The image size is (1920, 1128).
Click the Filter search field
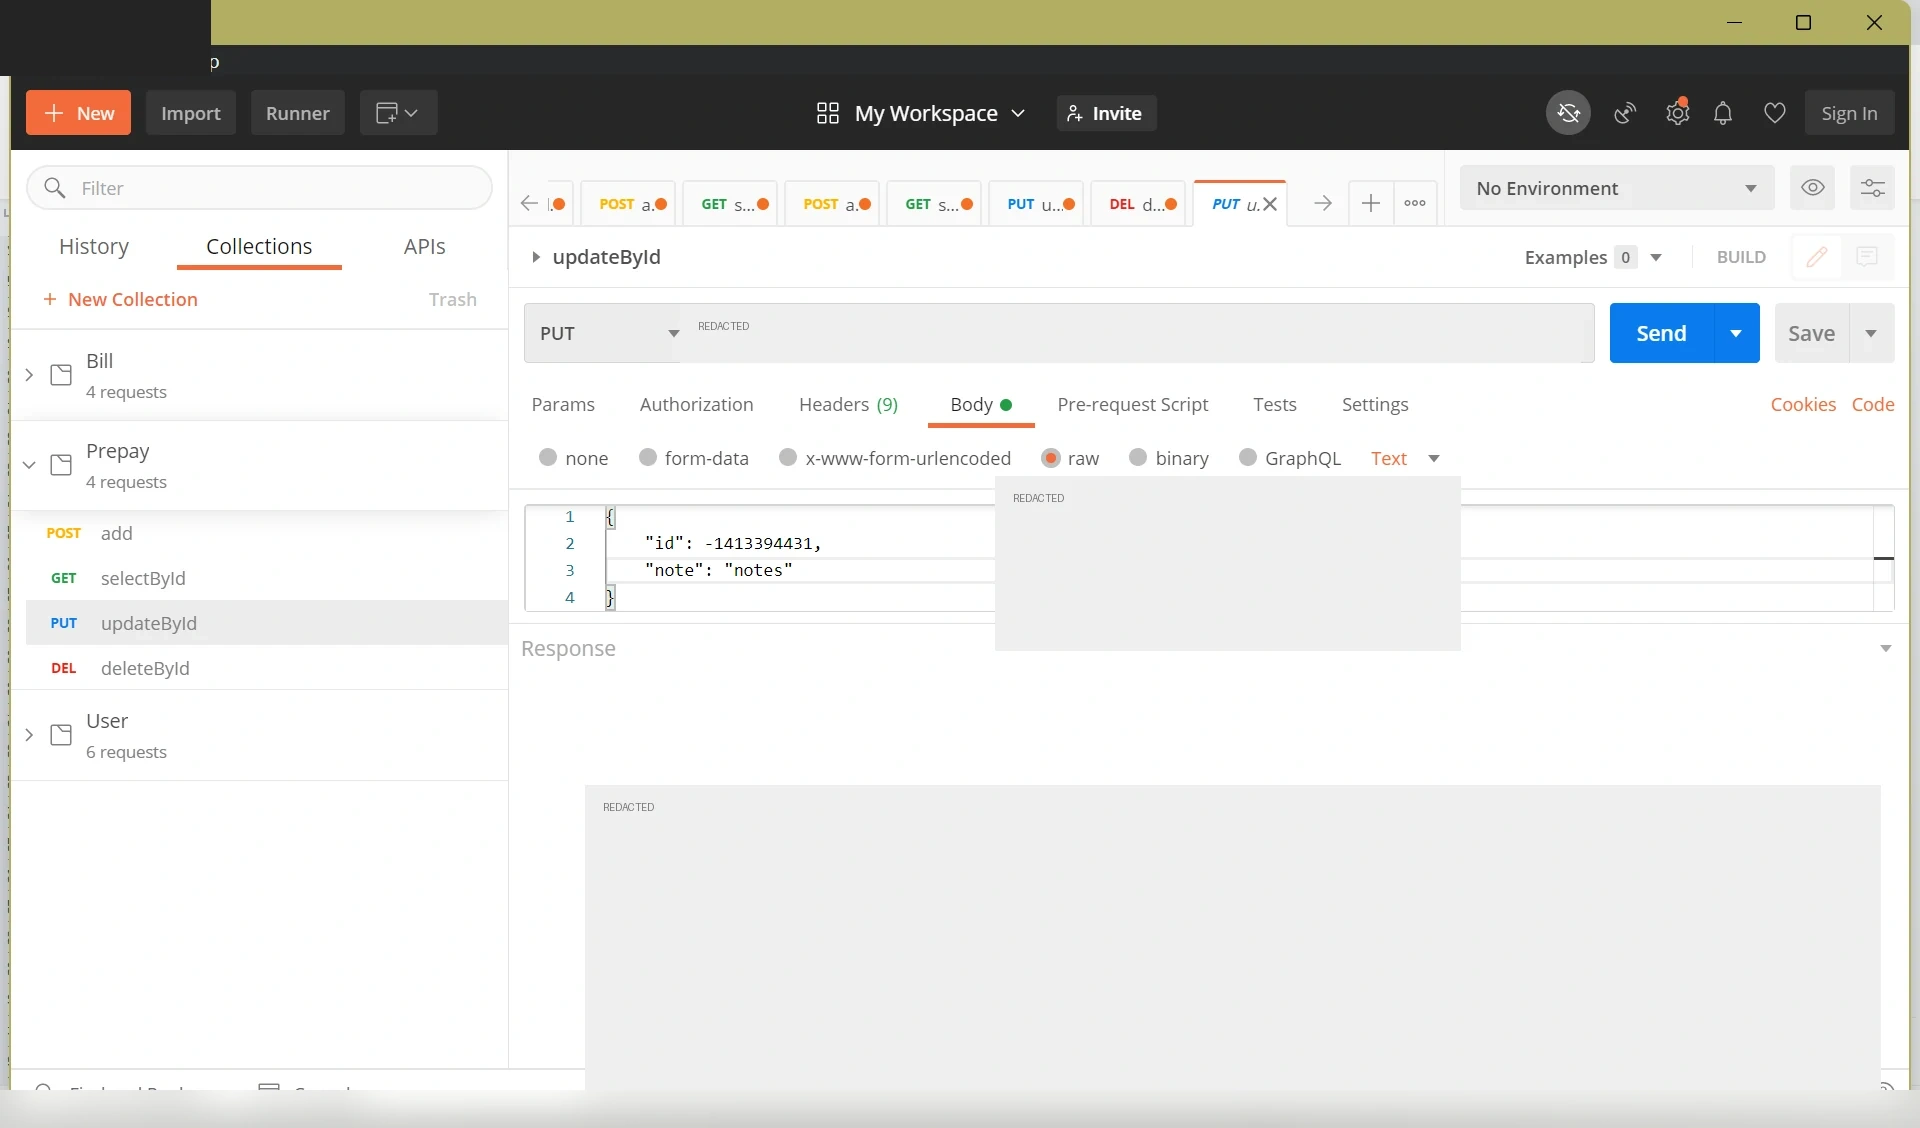pos(260,188)
